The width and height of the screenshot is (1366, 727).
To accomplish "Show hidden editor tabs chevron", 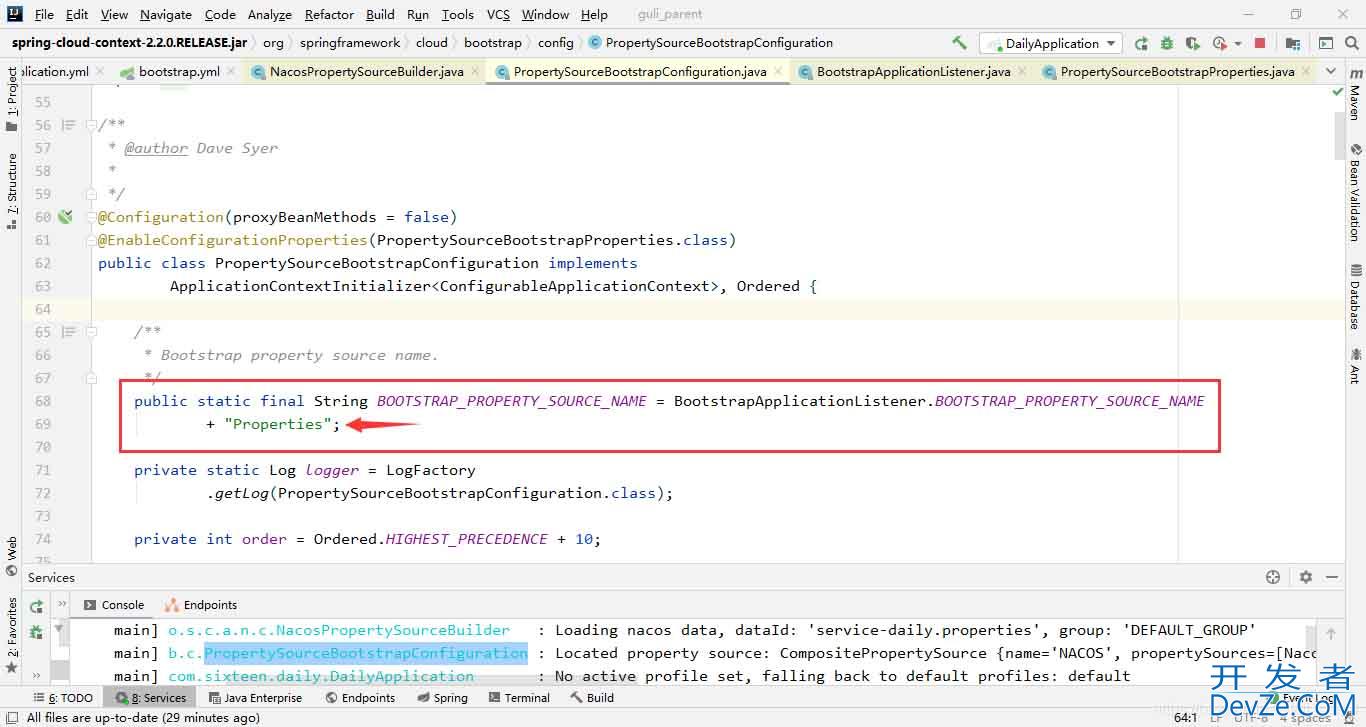I will [x=1330, y=71].
